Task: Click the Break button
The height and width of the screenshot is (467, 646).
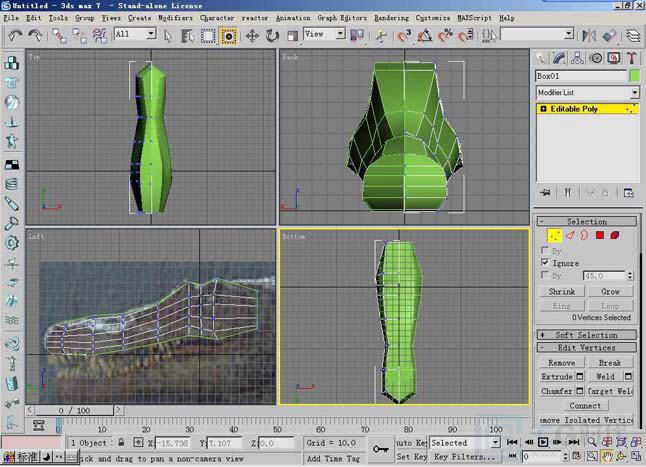Action: point(610,363)
